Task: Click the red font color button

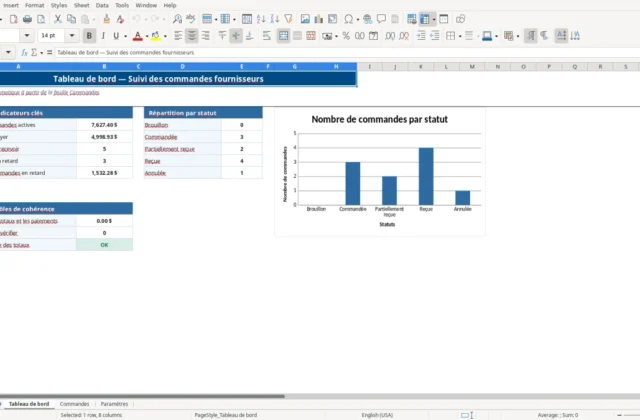Action: (138, 36)
